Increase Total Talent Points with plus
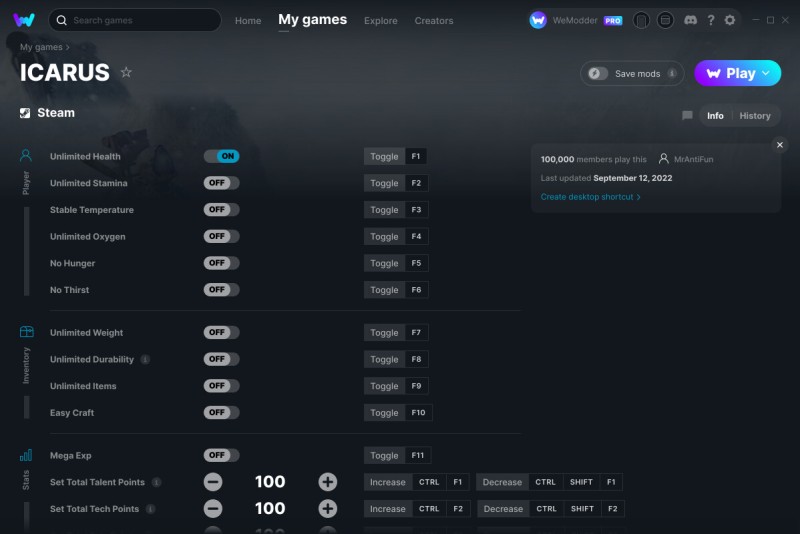The image size is (800, 534). (x=328, y=482)
